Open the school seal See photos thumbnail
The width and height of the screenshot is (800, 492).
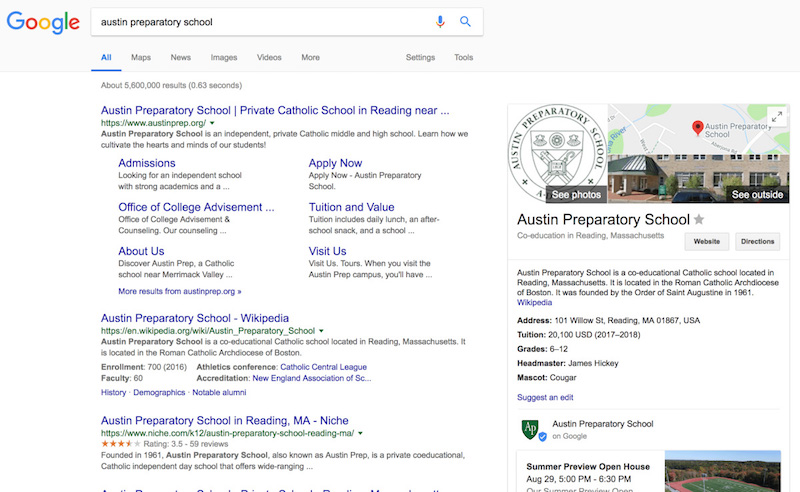(557, 153)
